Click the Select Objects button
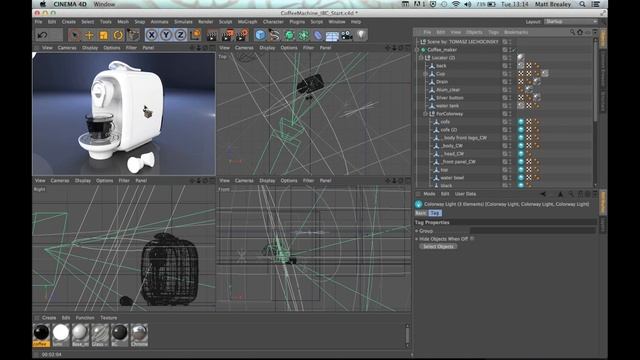640x360 pixels. coord(438,247)
